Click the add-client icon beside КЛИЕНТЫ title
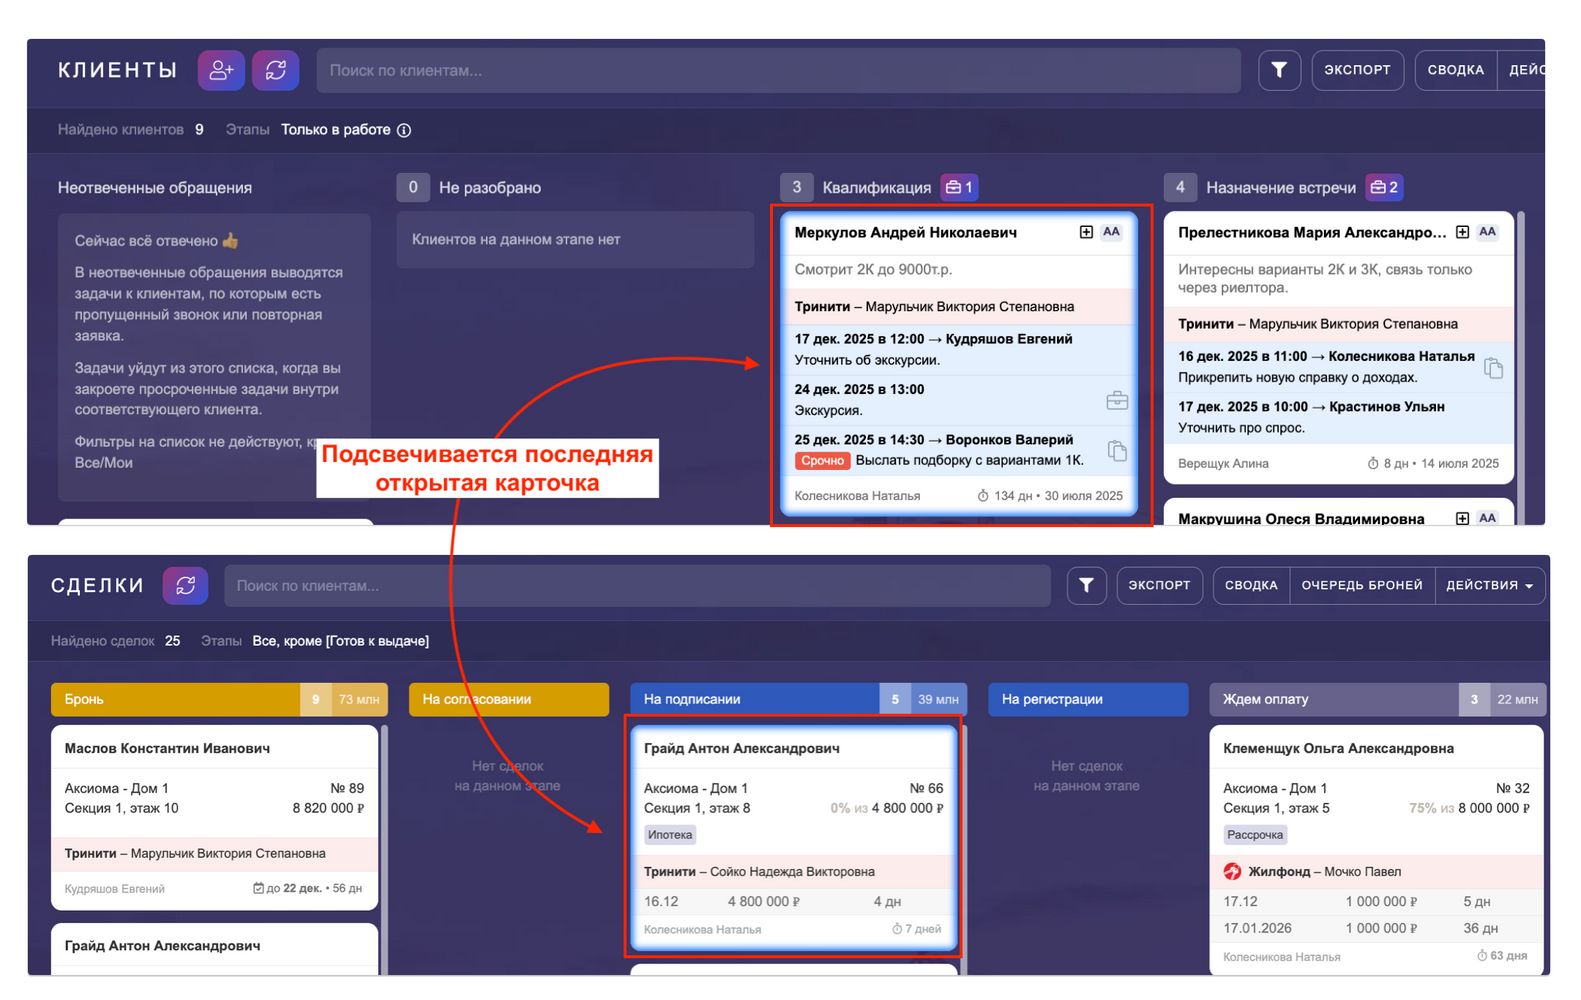 tap(221, 70)
